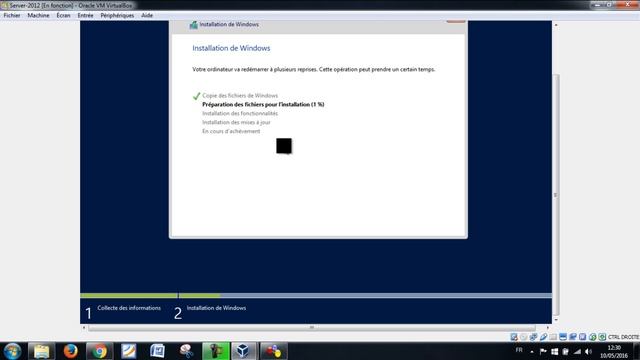Click the green checkmark beside Copie des fichiers
Viewport: 640px width, 360px height.
click(196, 96)
